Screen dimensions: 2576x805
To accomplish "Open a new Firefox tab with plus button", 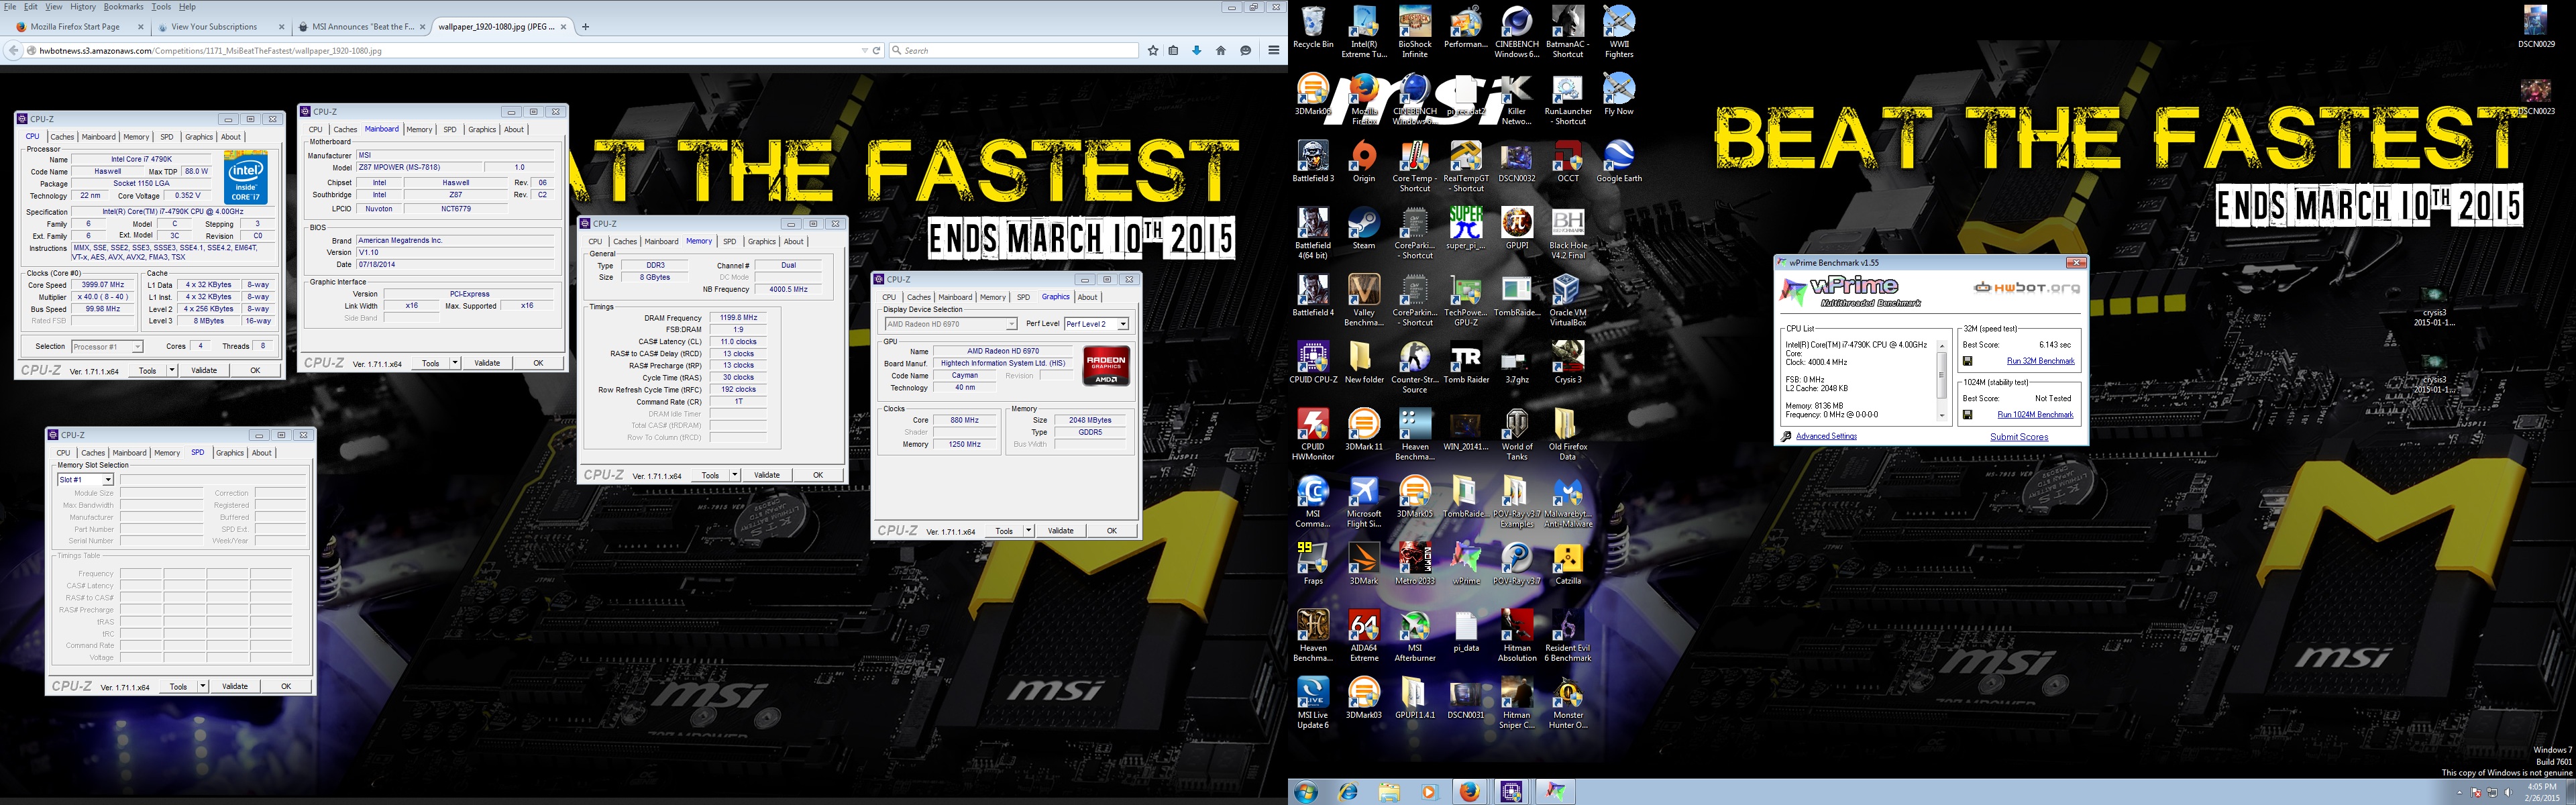I will click(x=586, y=27).
